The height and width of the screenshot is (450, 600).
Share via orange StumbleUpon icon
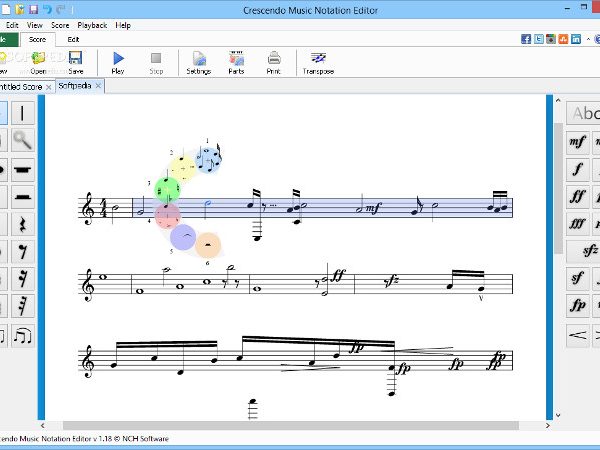click(563, 39)
